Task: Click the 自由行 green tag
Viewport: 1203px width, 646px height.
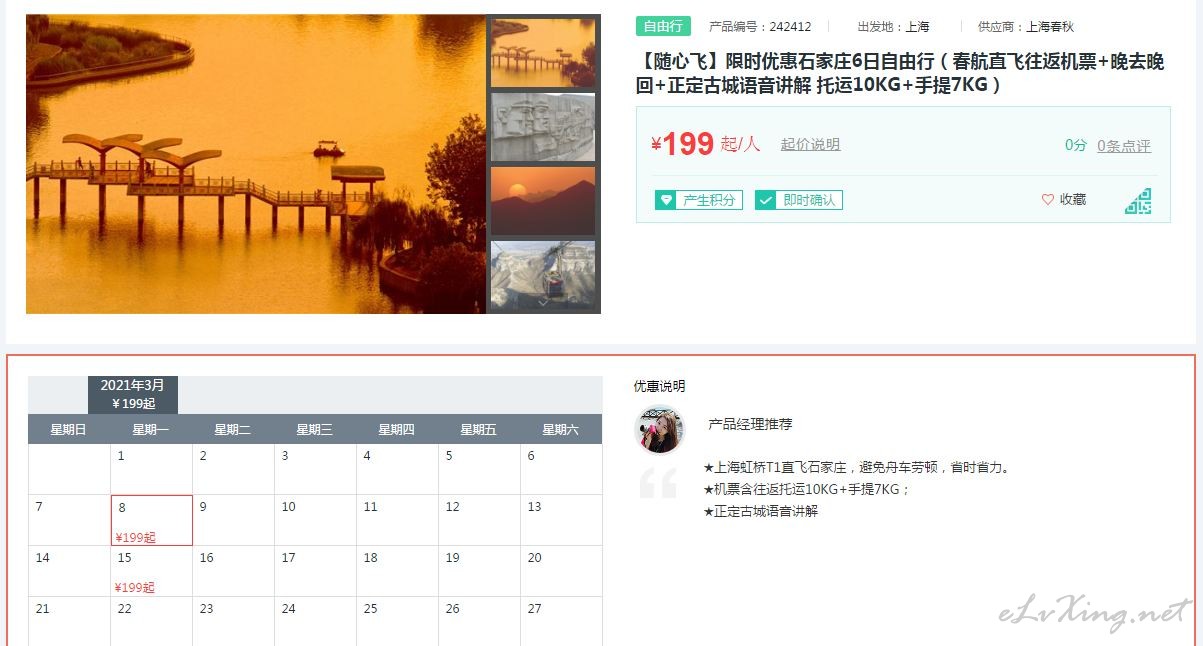Action: click(663, 27)
